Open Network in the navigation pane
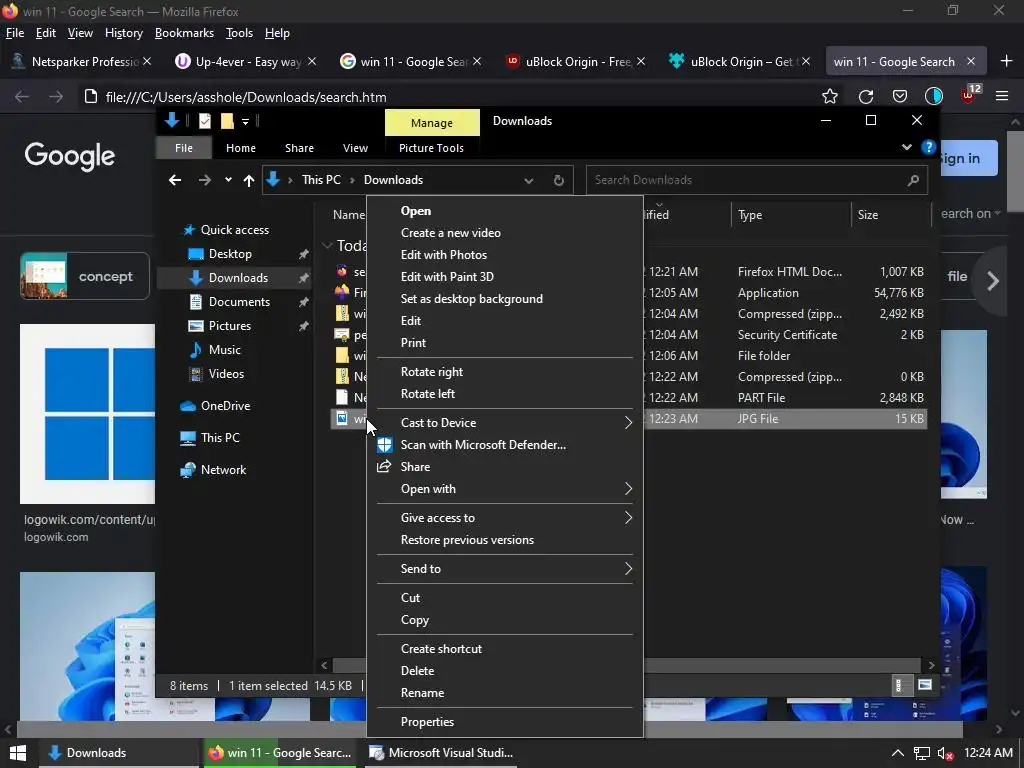 223,470
